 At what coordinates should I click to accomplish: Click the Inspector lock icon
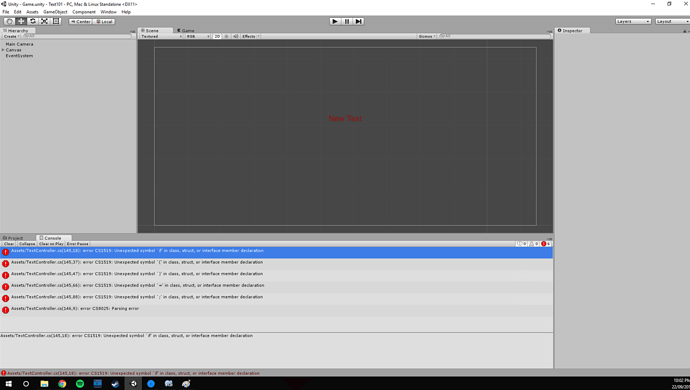(x=684, y=31)
